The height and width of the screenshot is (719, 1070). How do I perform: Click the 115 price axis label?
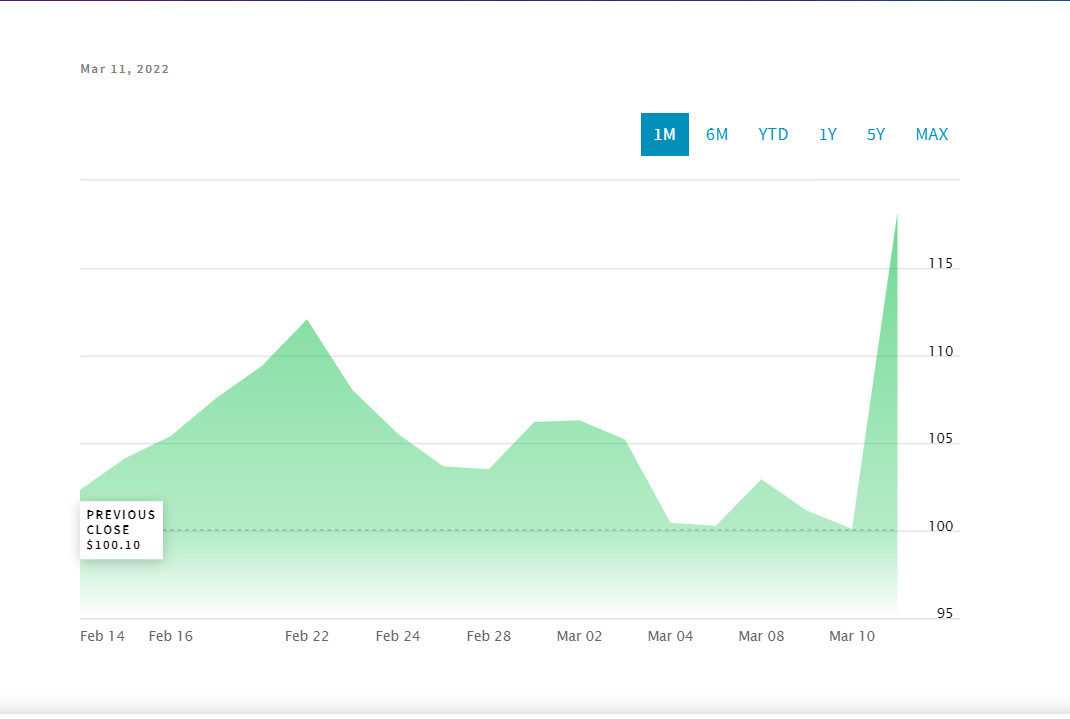(940, 263)
